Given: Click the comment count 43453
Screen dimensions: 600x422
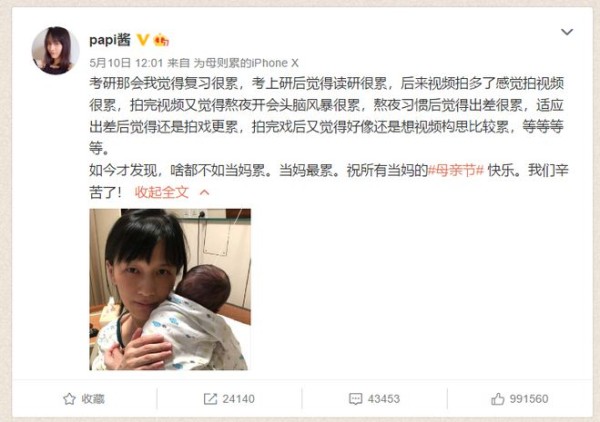Looking at the screenshot, I should (384, 399).
